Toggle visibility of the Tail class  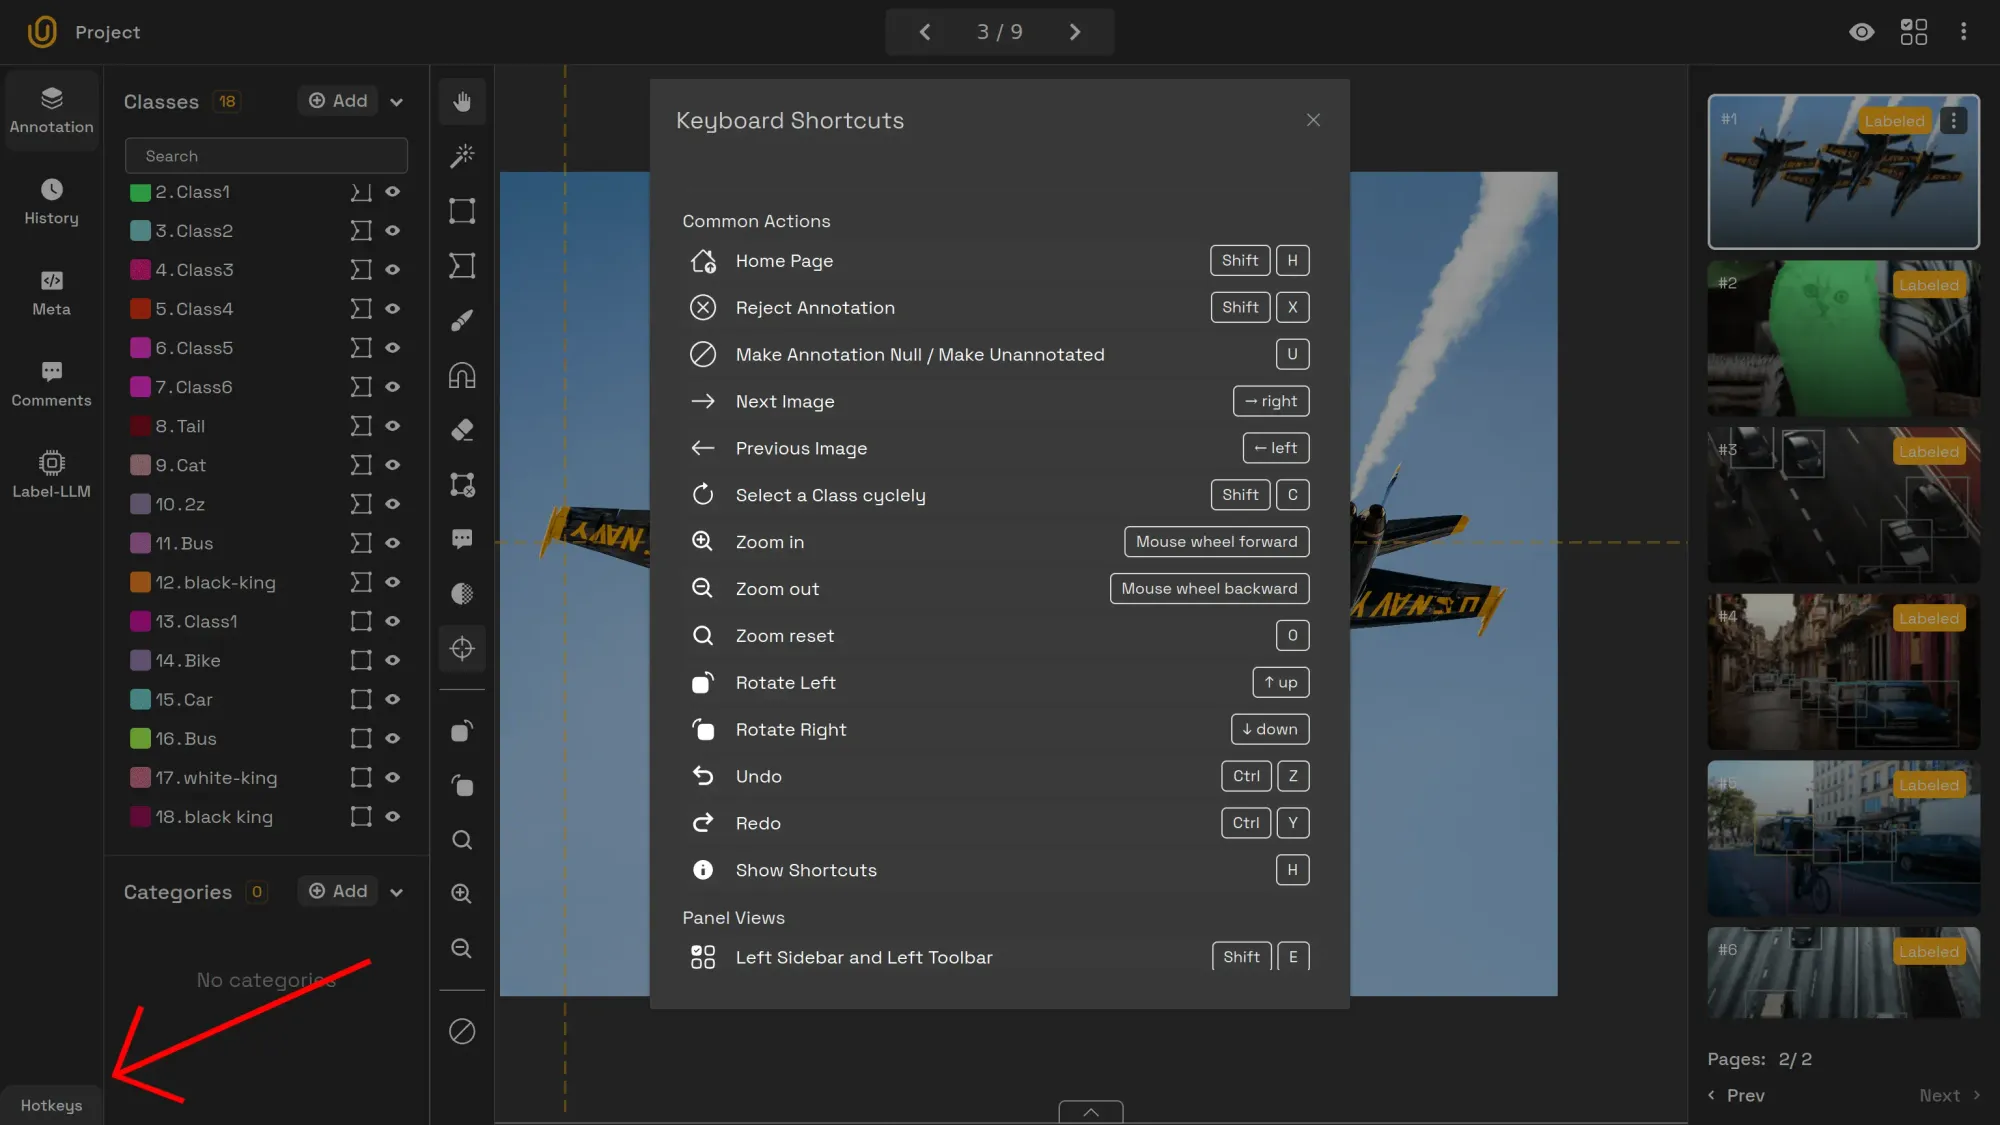click(x=393, y=425)
